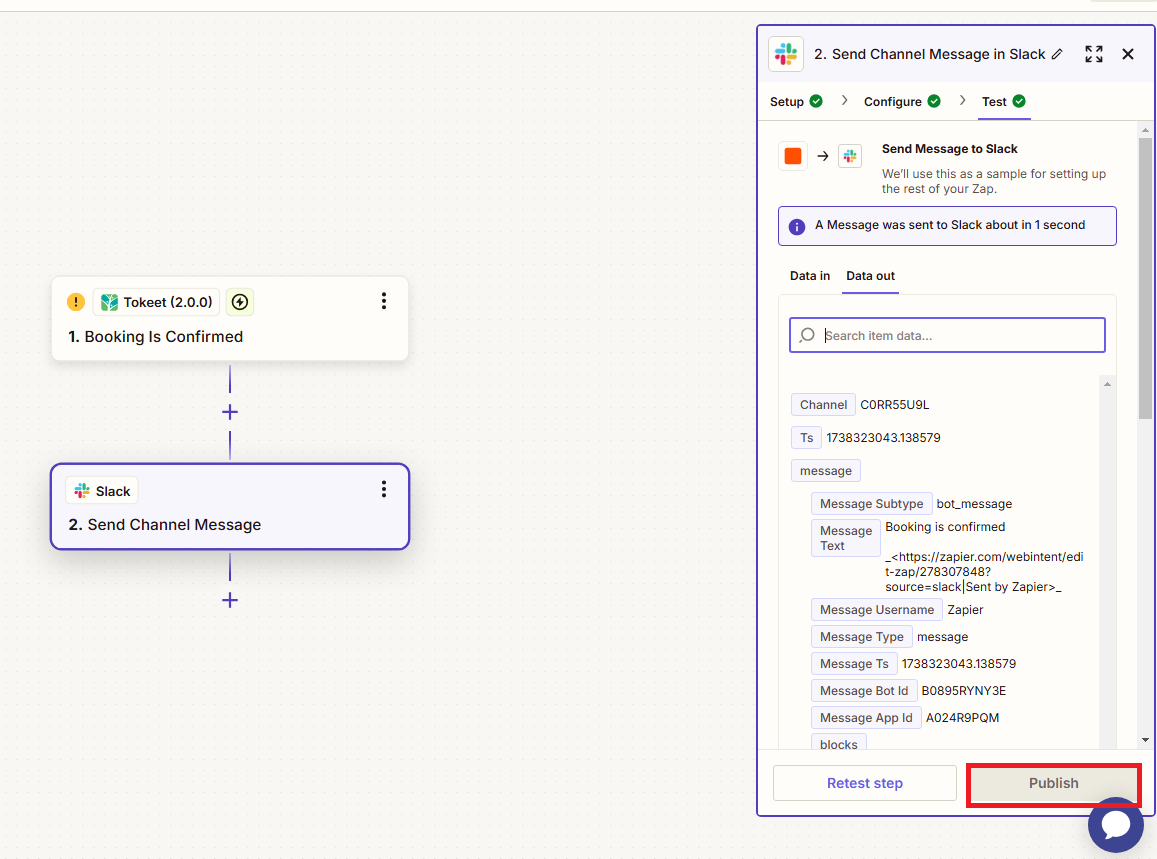Add a step between Tokeet and Slack
The height and width of the screenshot is (859, 1157).
coord(230,412)
